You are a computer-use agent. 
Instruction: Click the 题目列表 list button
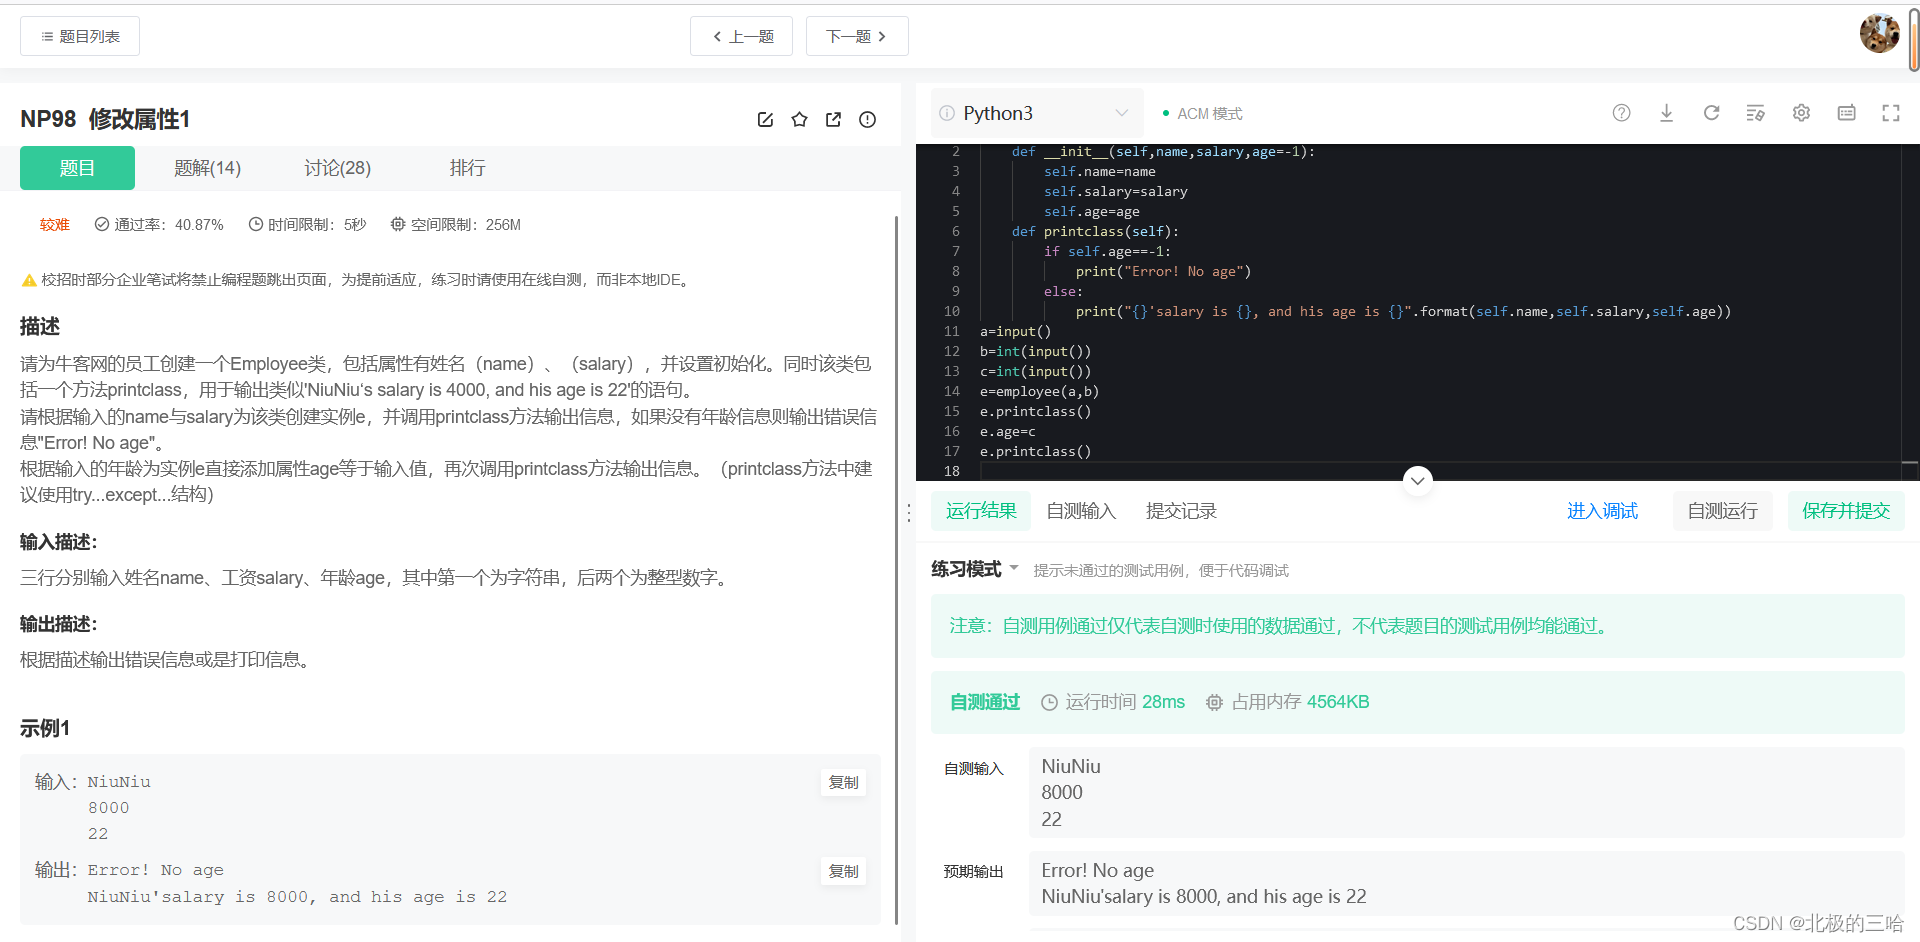[x=79, y=35]
